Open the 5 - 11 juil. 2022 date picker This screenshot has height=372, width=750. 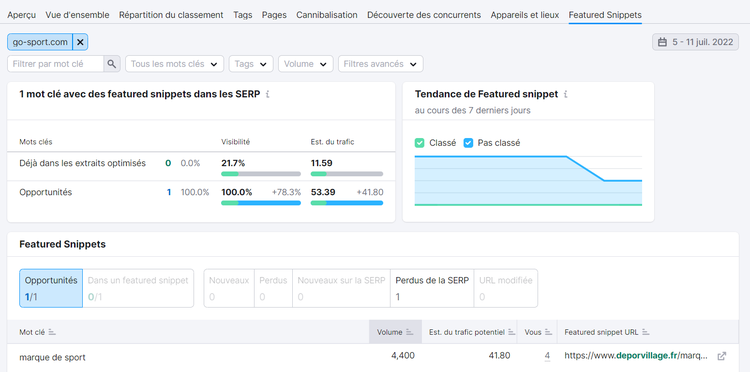(695, 42)
